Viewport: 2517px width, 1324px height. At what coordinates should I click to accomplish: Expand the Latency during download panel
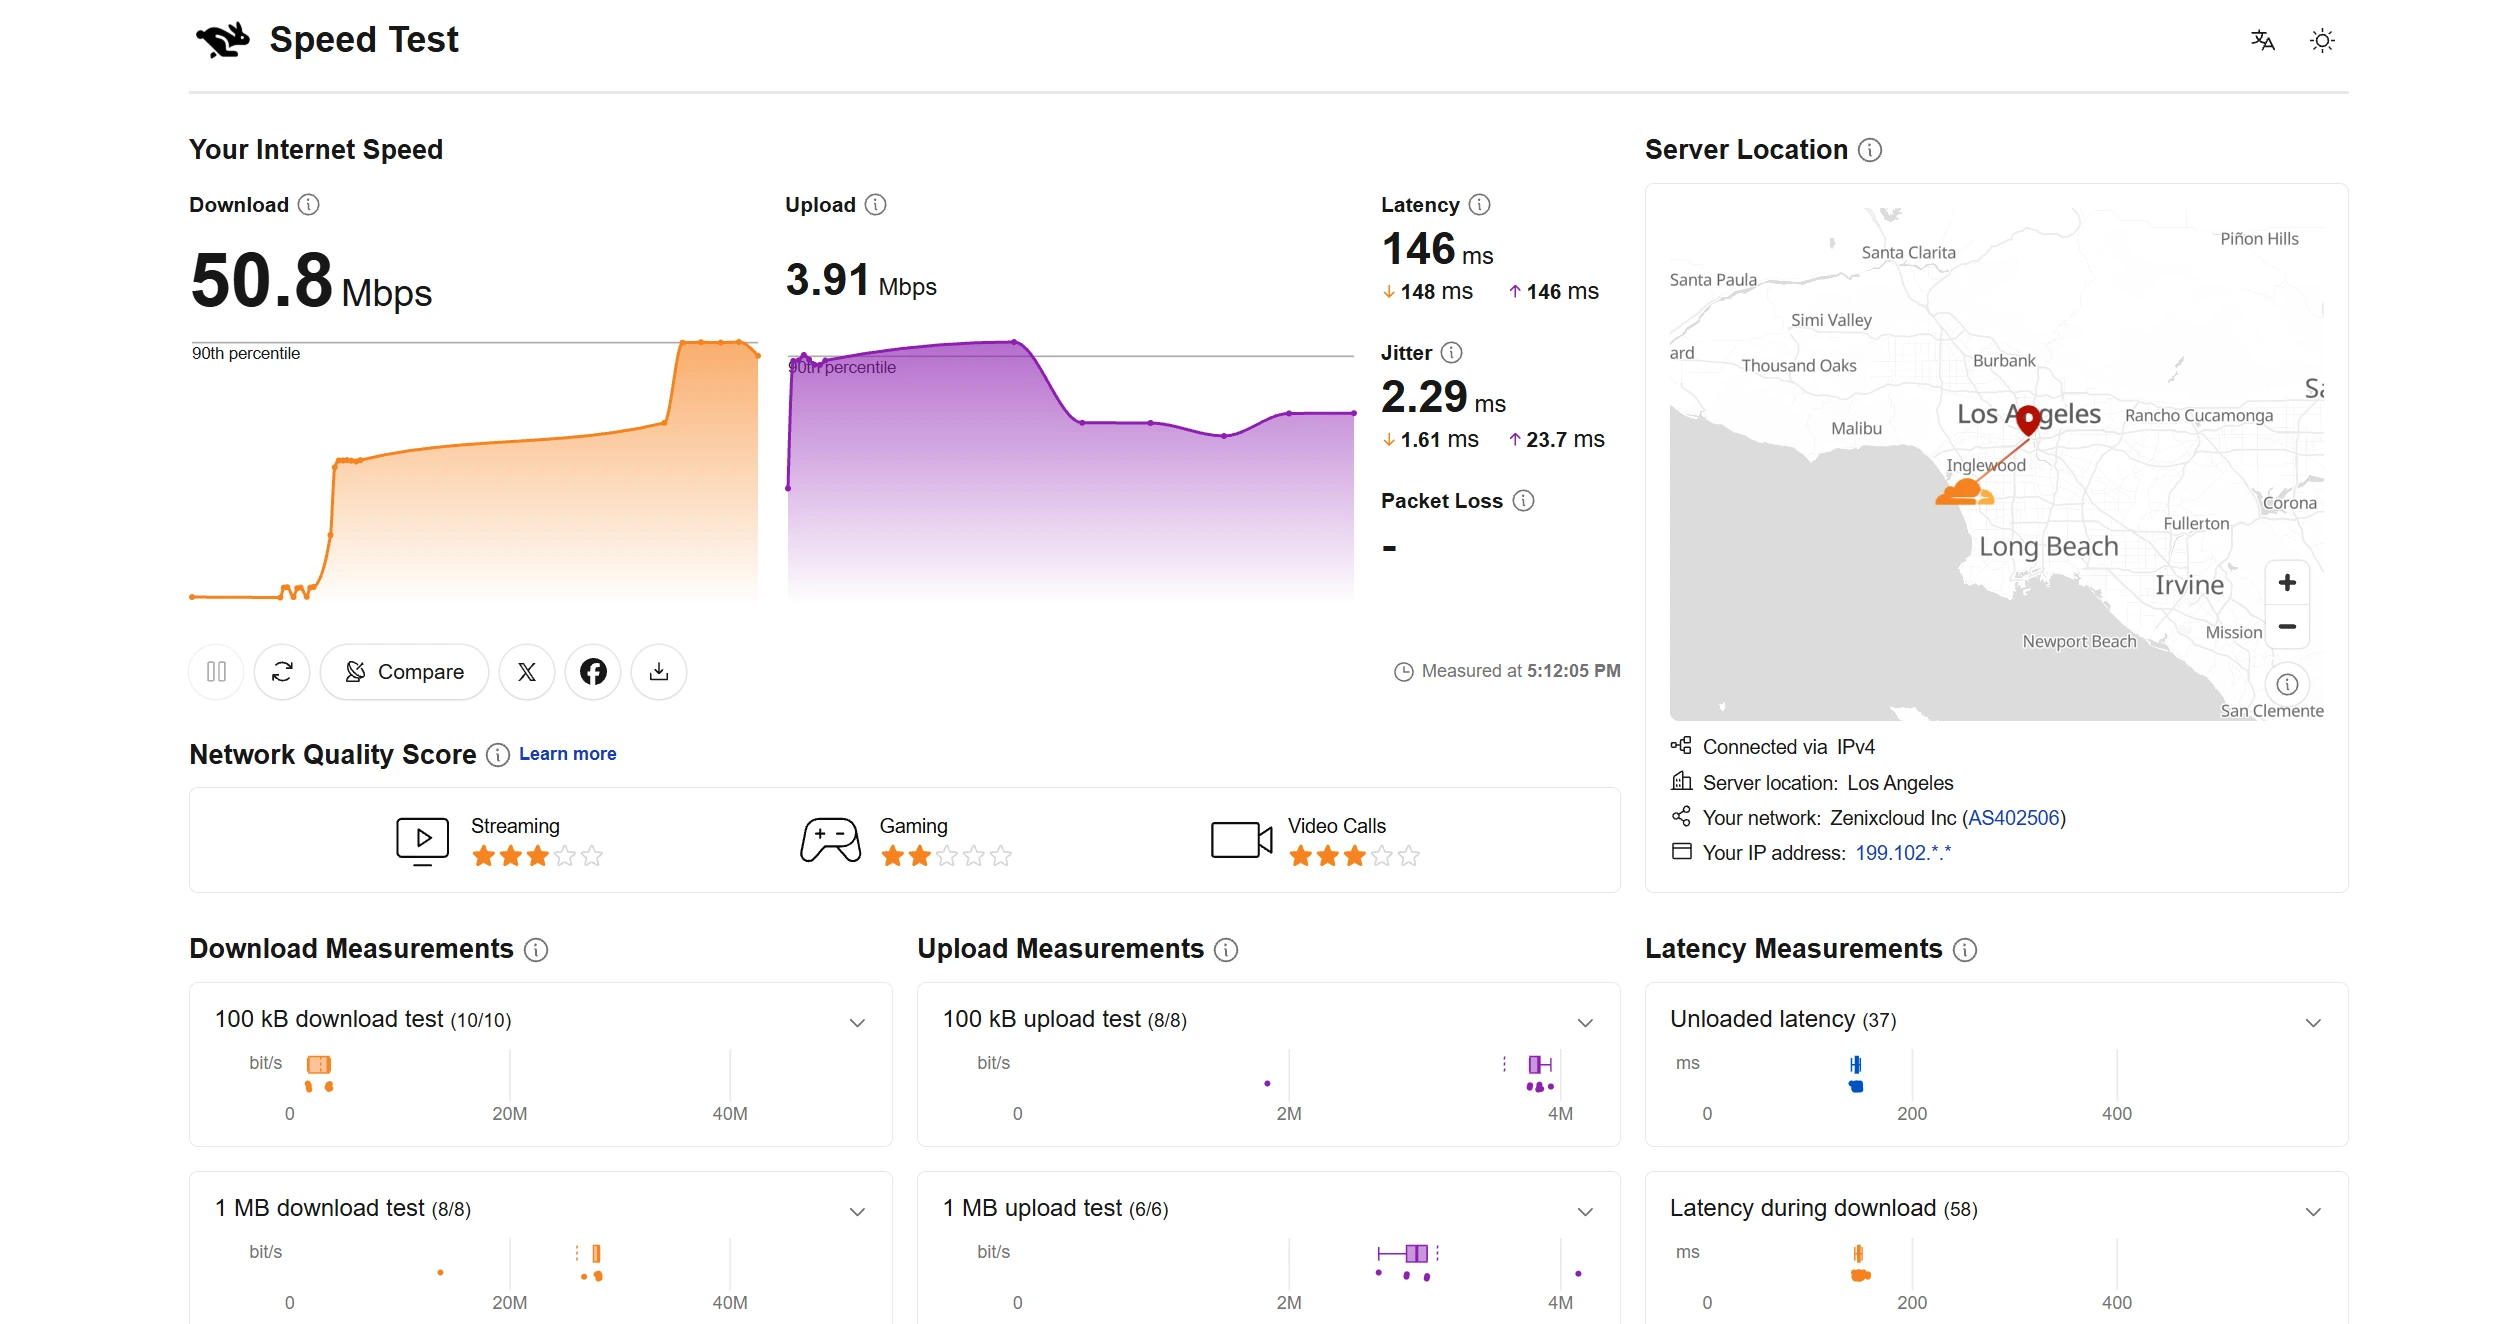[2313, 1211]
